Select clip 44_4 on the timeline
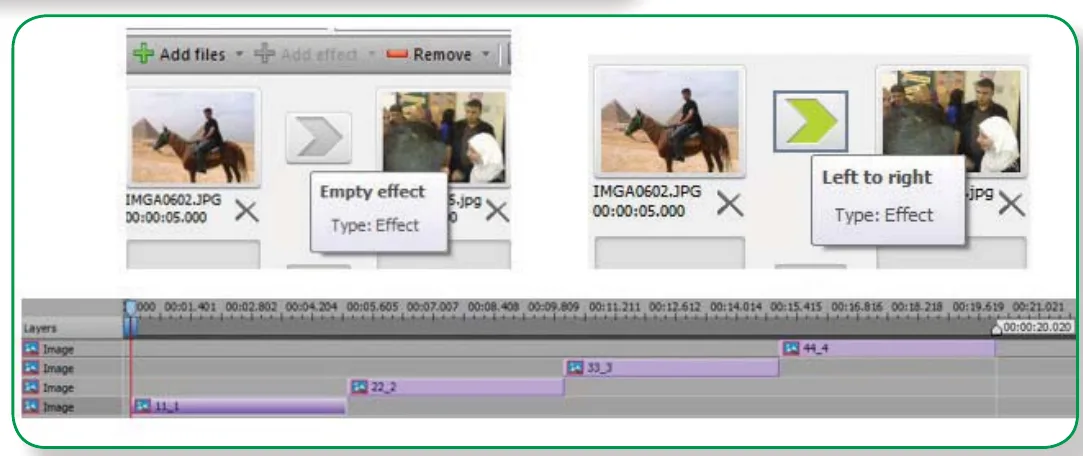1083x456 pixels. [888, 349]
